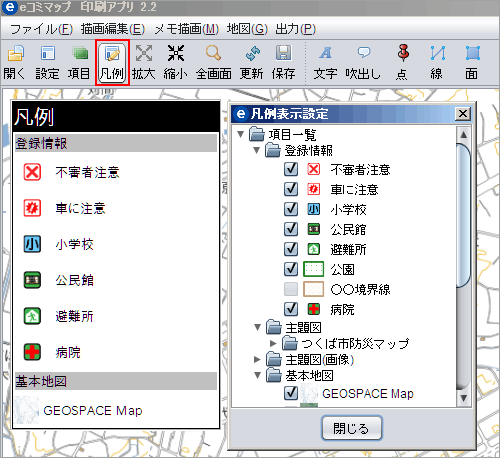Open the 開く file icon in toolbar

pyautogui.click(x=15, y=53)
